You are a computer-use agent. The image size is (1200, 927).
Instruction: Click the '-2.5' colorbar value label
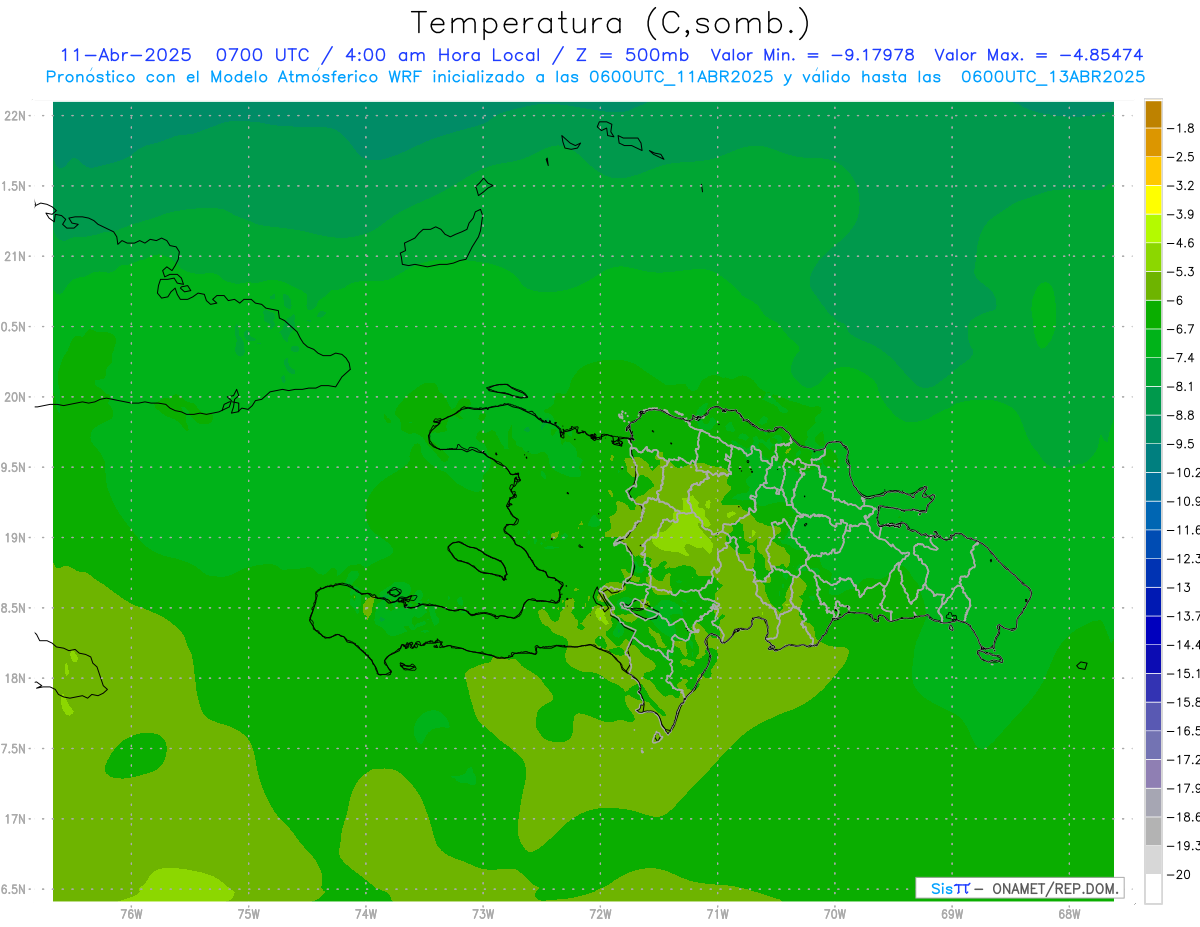pyautogui.click(x=1181, y=157)
